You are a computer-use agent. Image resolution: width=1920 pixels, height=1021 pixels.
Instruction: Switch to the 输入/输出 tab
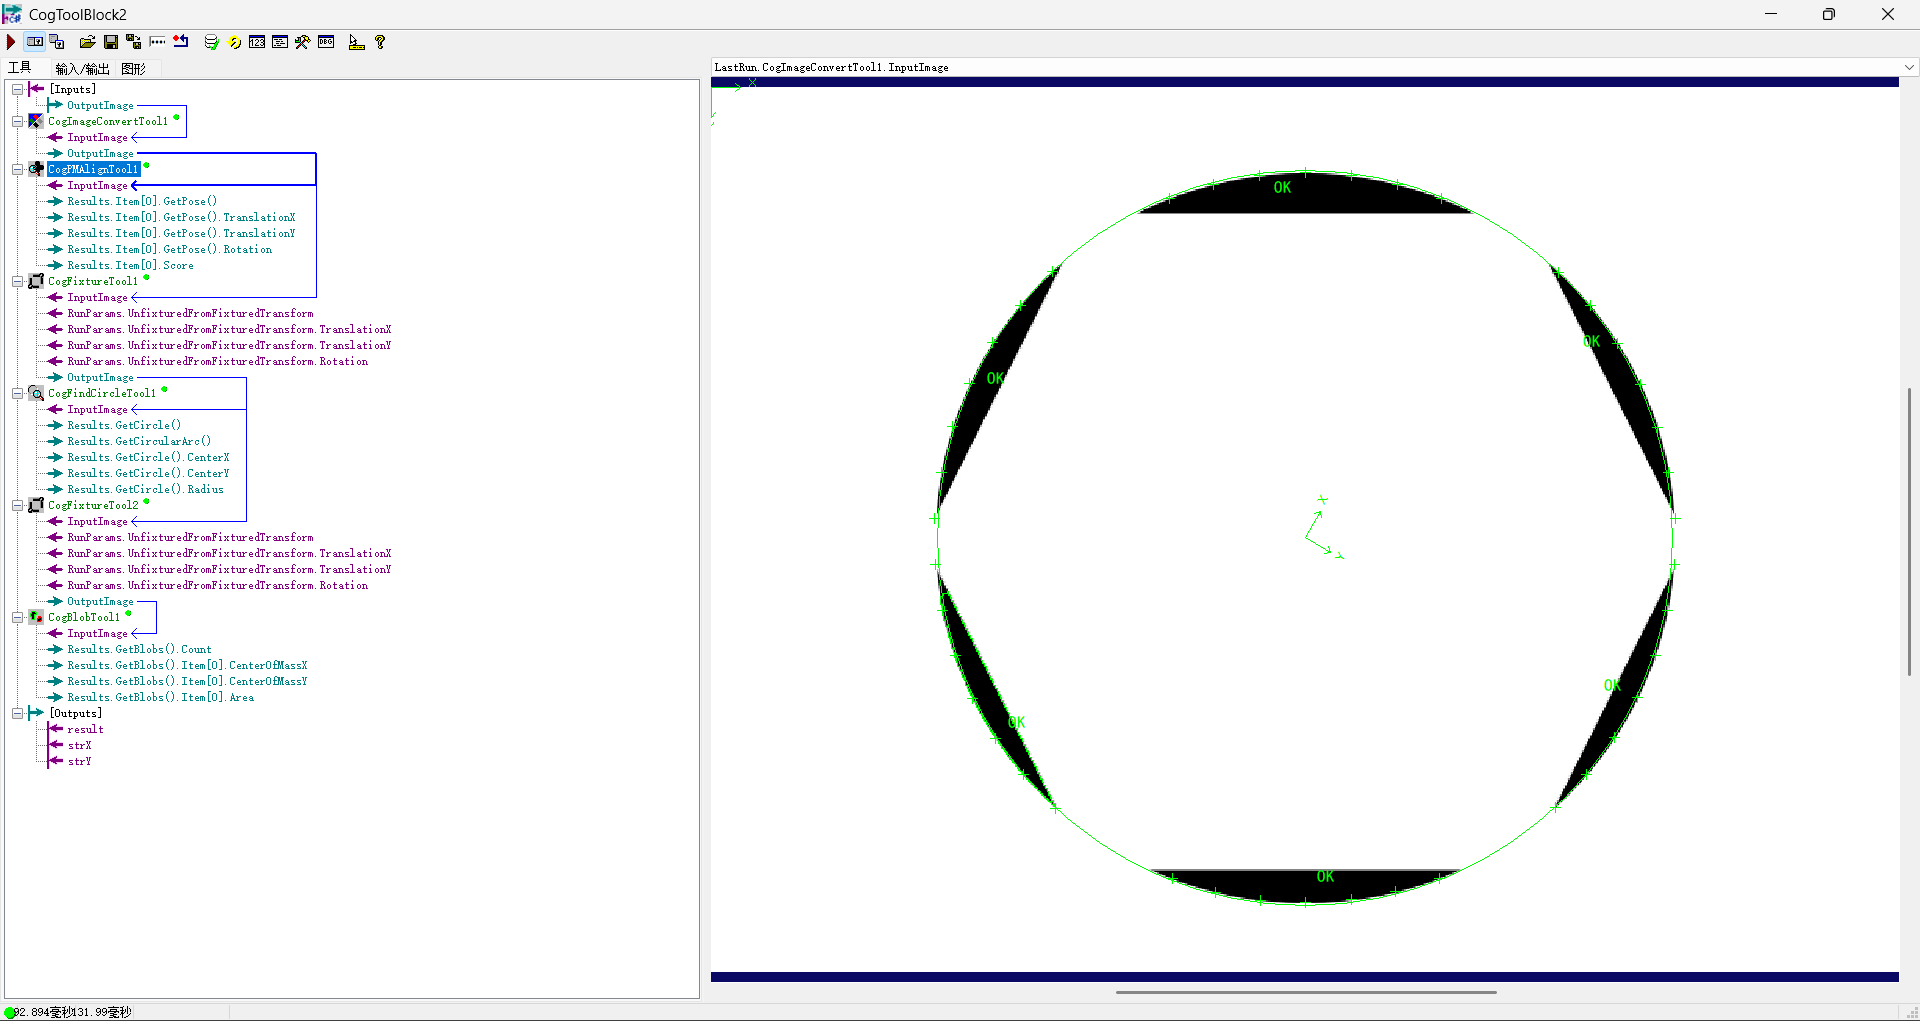[82, 69]
